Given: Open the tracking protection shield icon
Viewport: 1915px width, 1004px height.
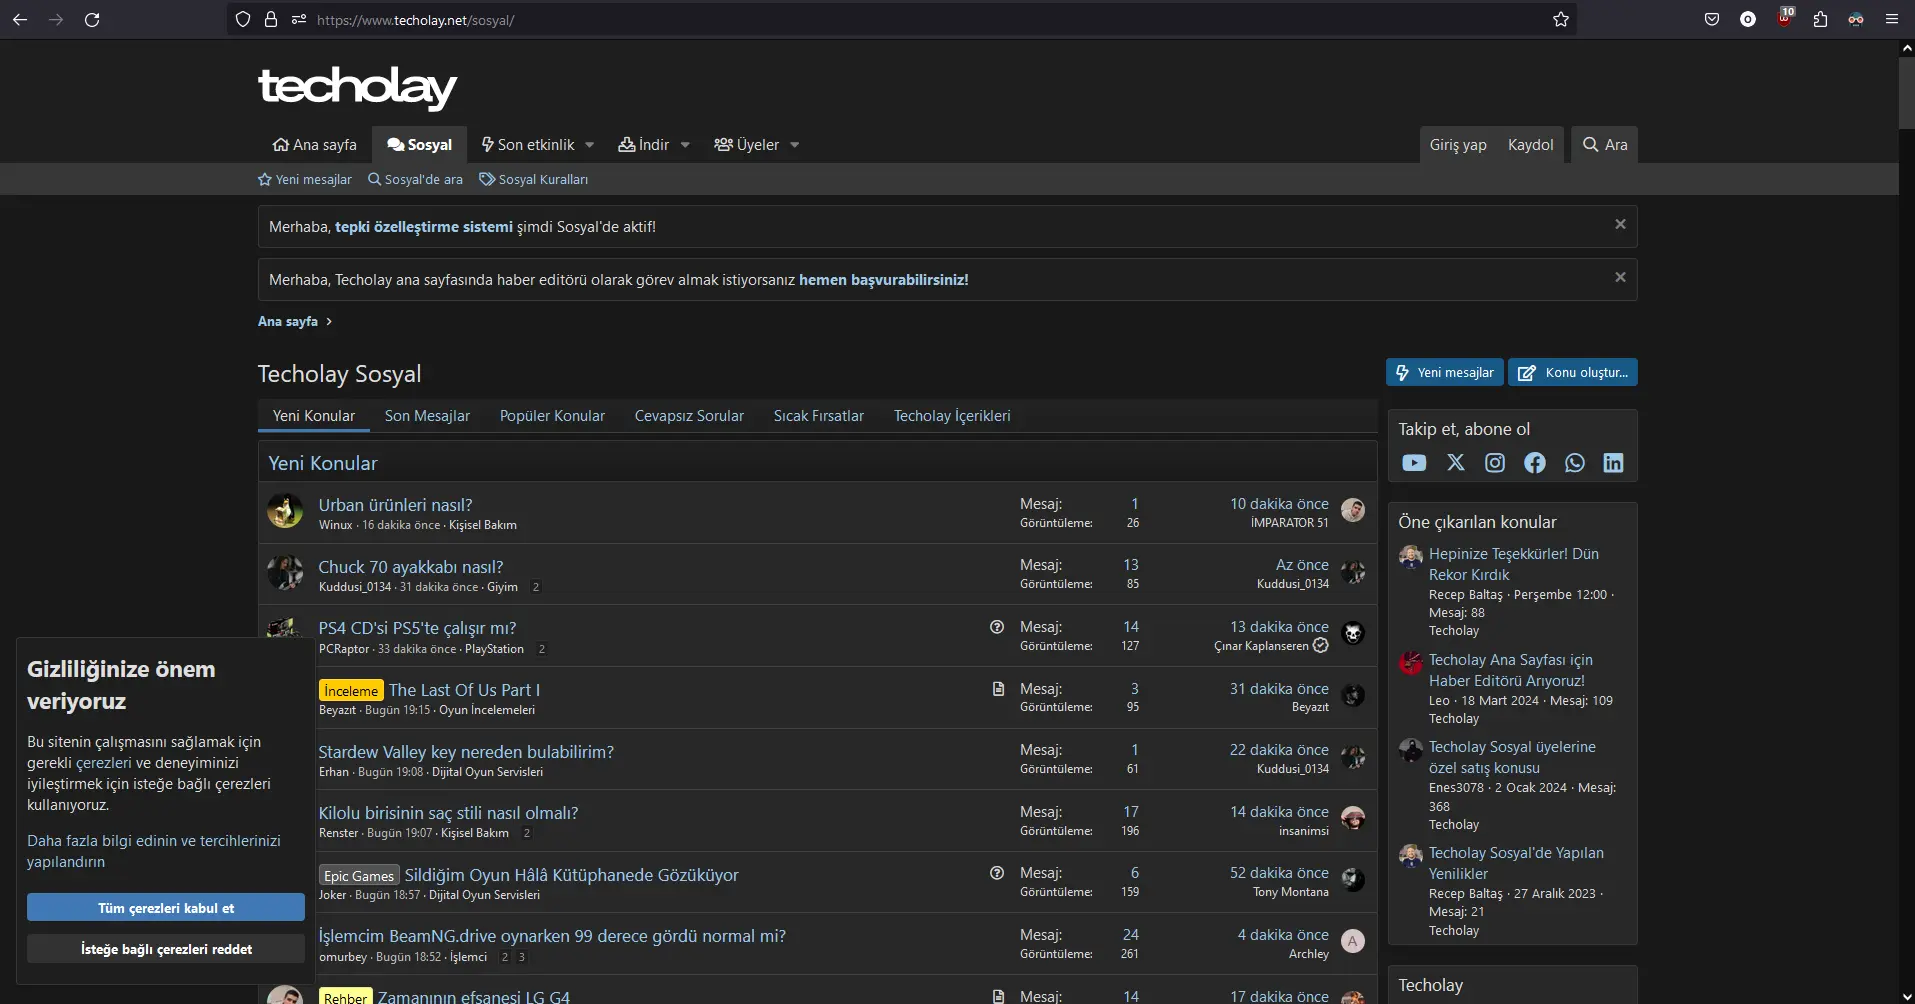Looking at the screenshot, I should pyautogui.click(x=243, y=19).
